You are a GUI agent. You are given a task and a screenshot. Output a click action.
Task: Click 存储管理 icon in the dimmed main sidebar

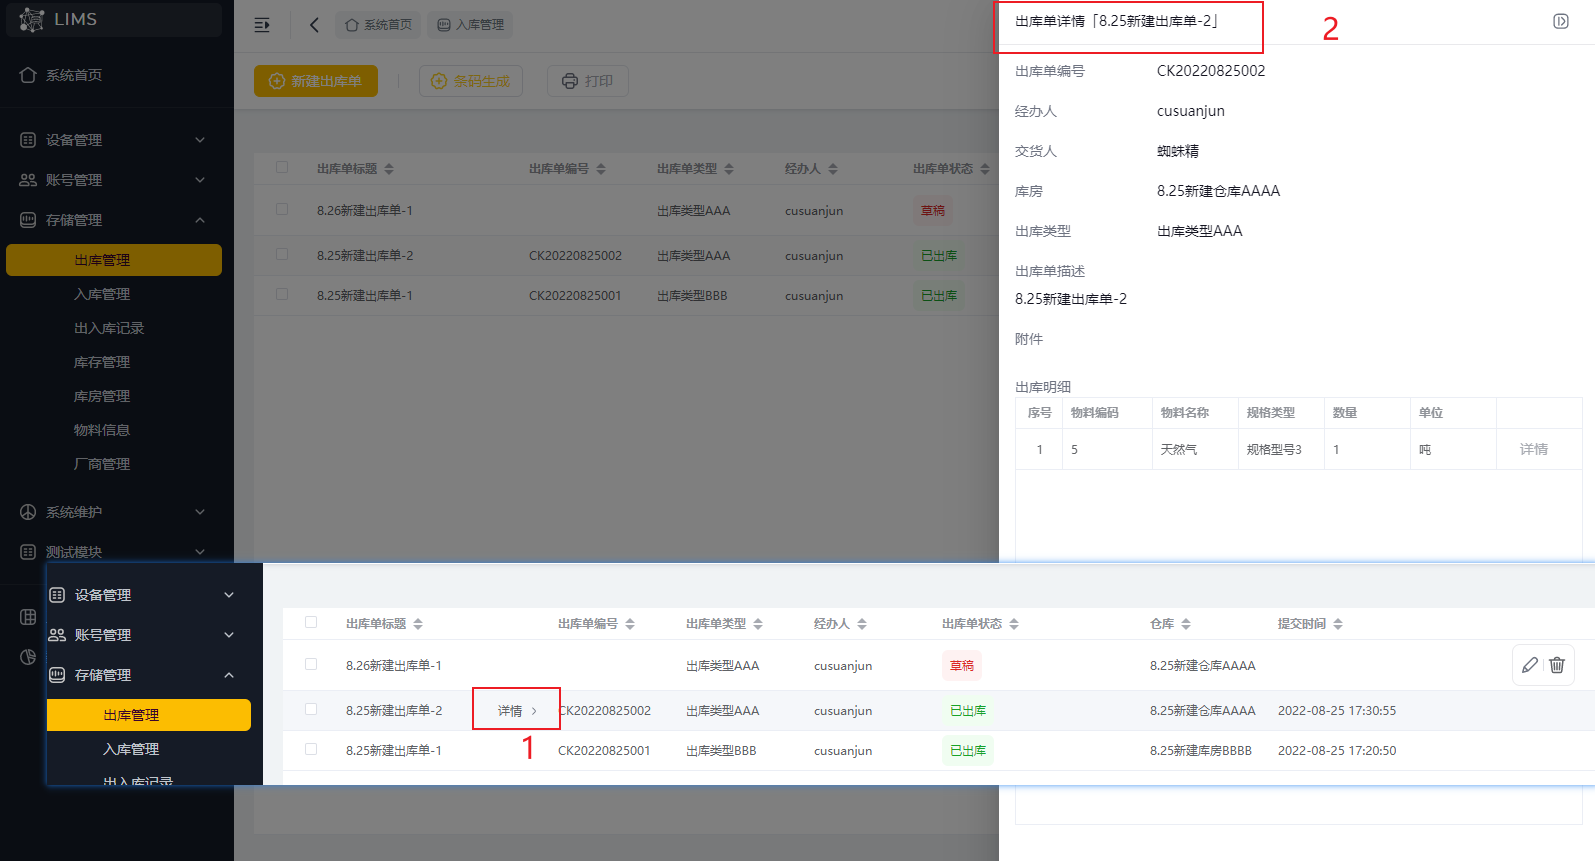tap(28, 220)
